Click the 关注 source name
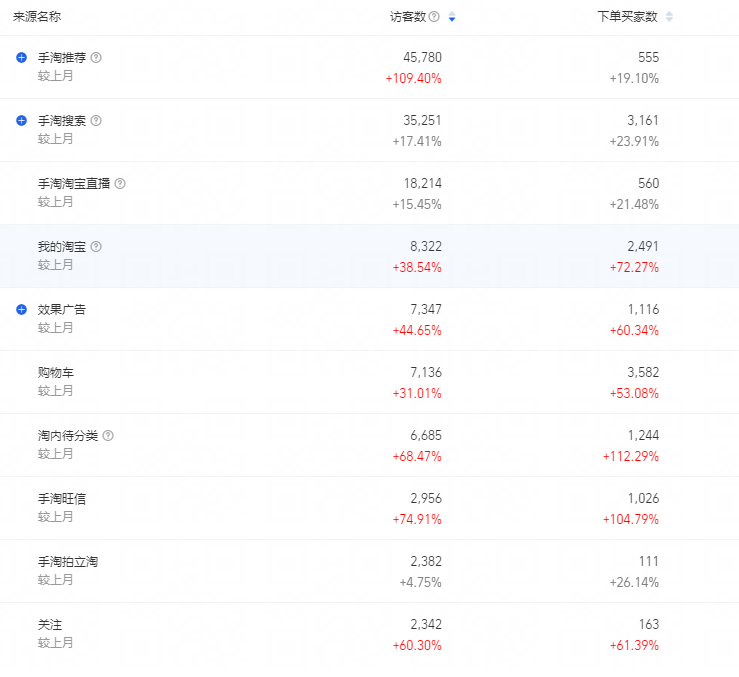 coord(50,625)
